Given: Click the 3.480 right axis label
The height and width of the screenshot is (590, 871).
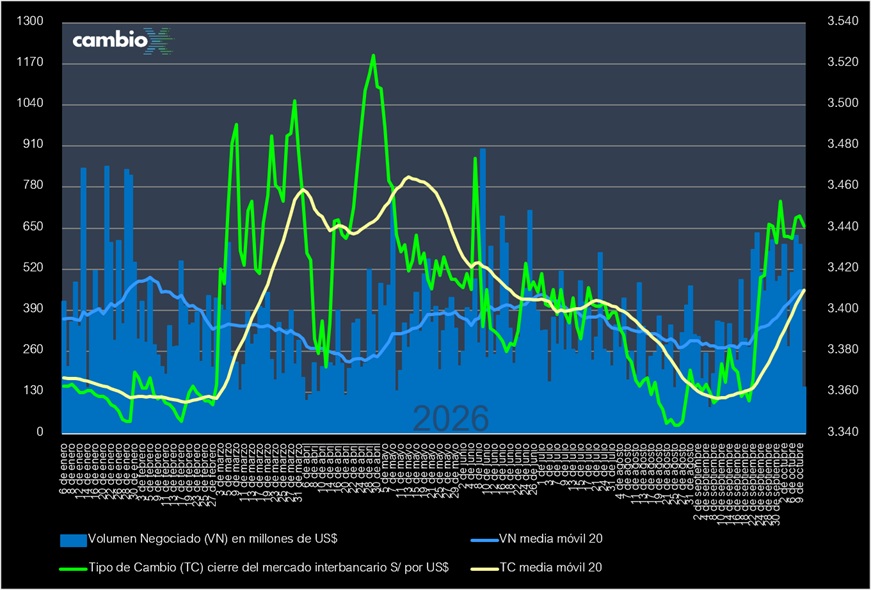Looking at the screenshot, I should pyautogui.click(x=843, y=146).
